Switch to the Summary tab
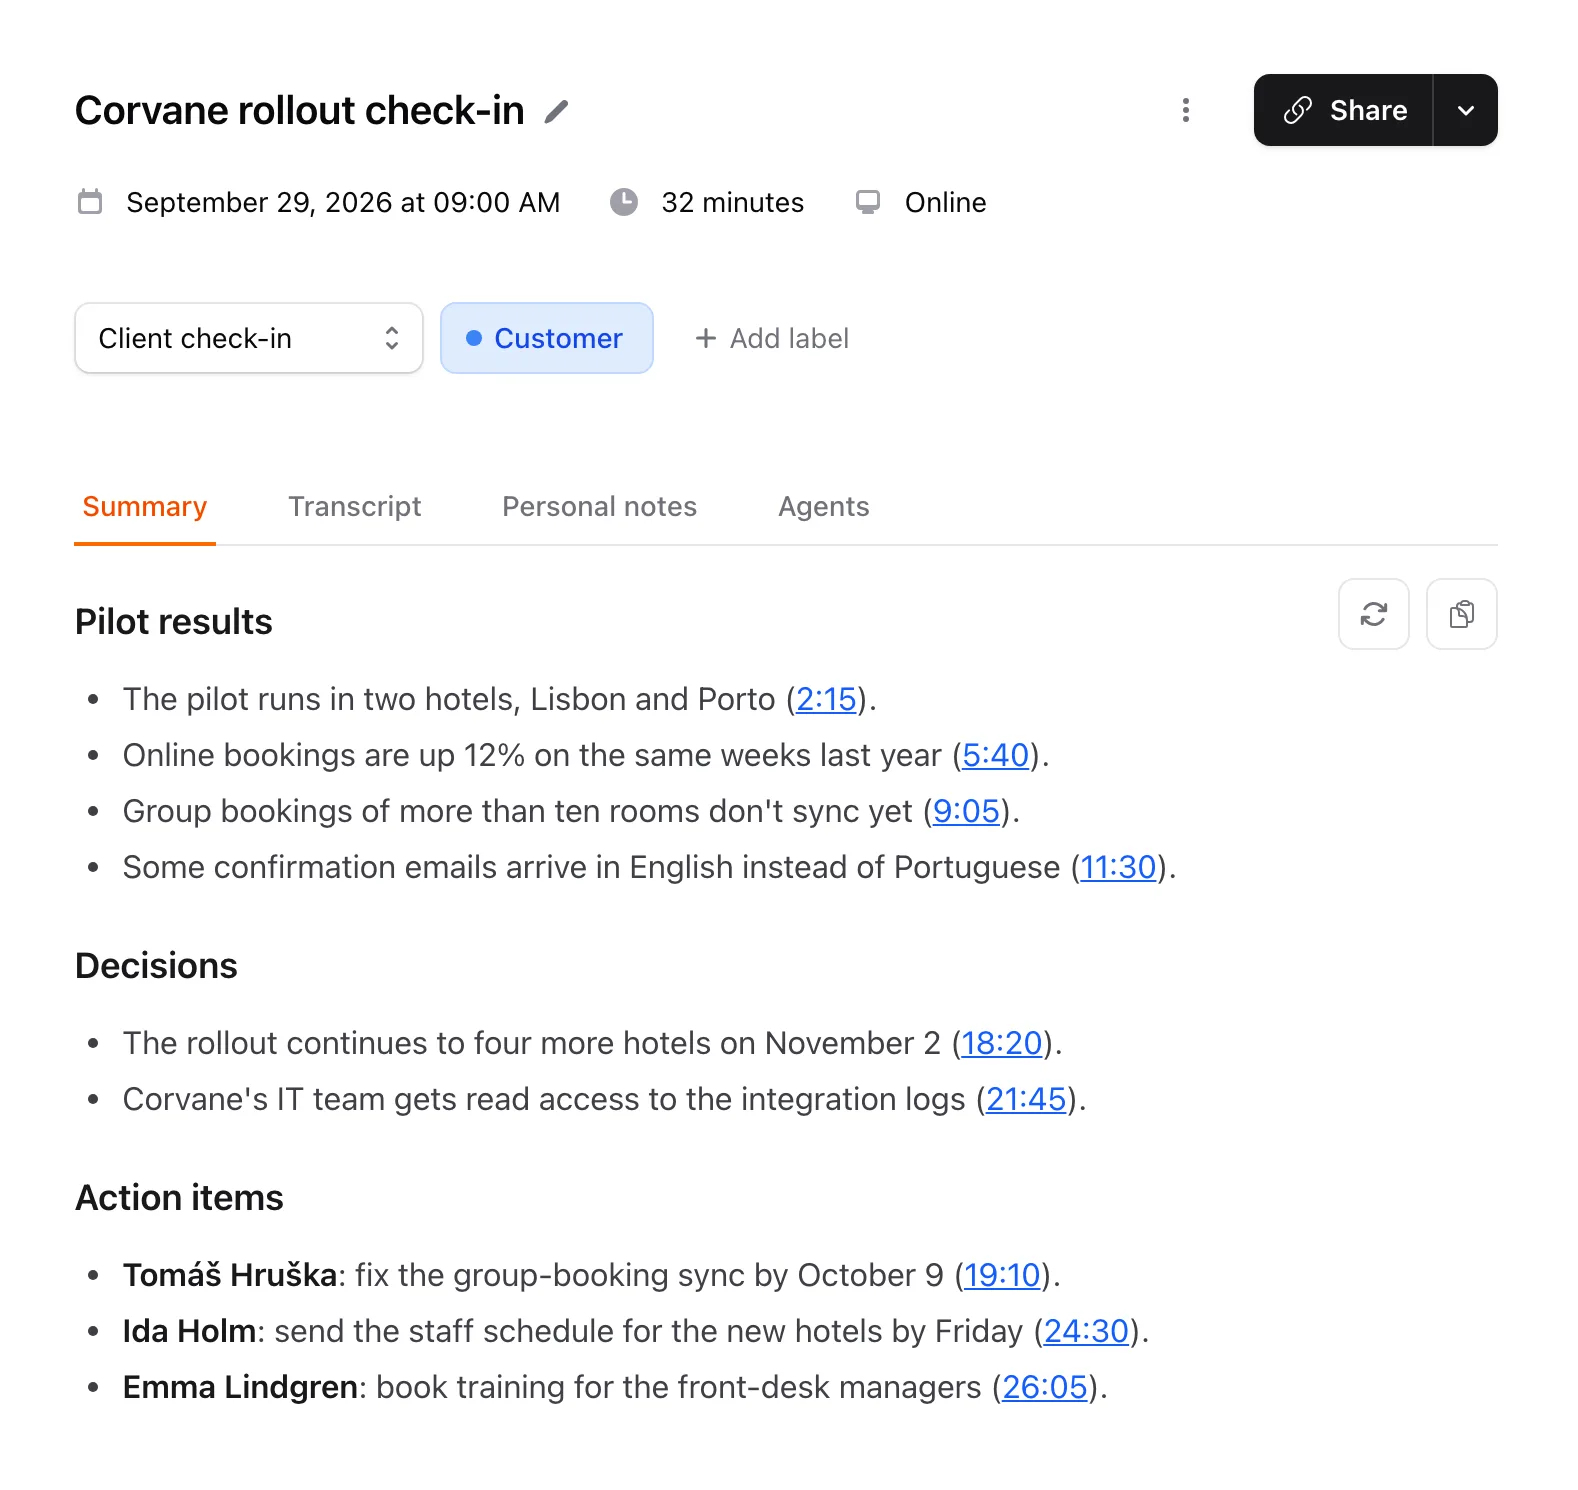1578x1490 pixels. pyautogui.click(x=145, y=507)
